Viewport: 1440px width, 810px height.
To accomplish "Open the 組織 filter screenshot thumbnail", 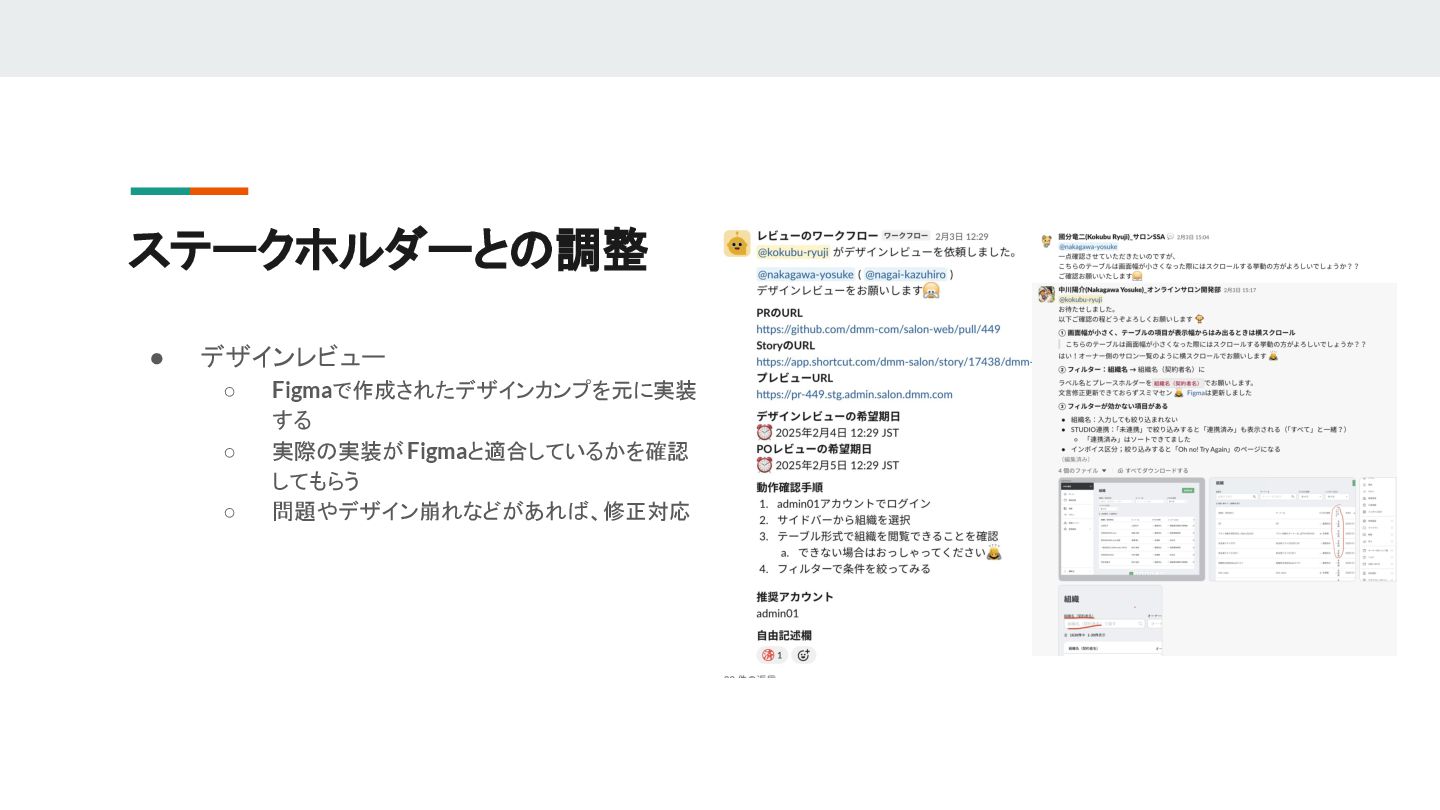I will (x=1111, y=620).
